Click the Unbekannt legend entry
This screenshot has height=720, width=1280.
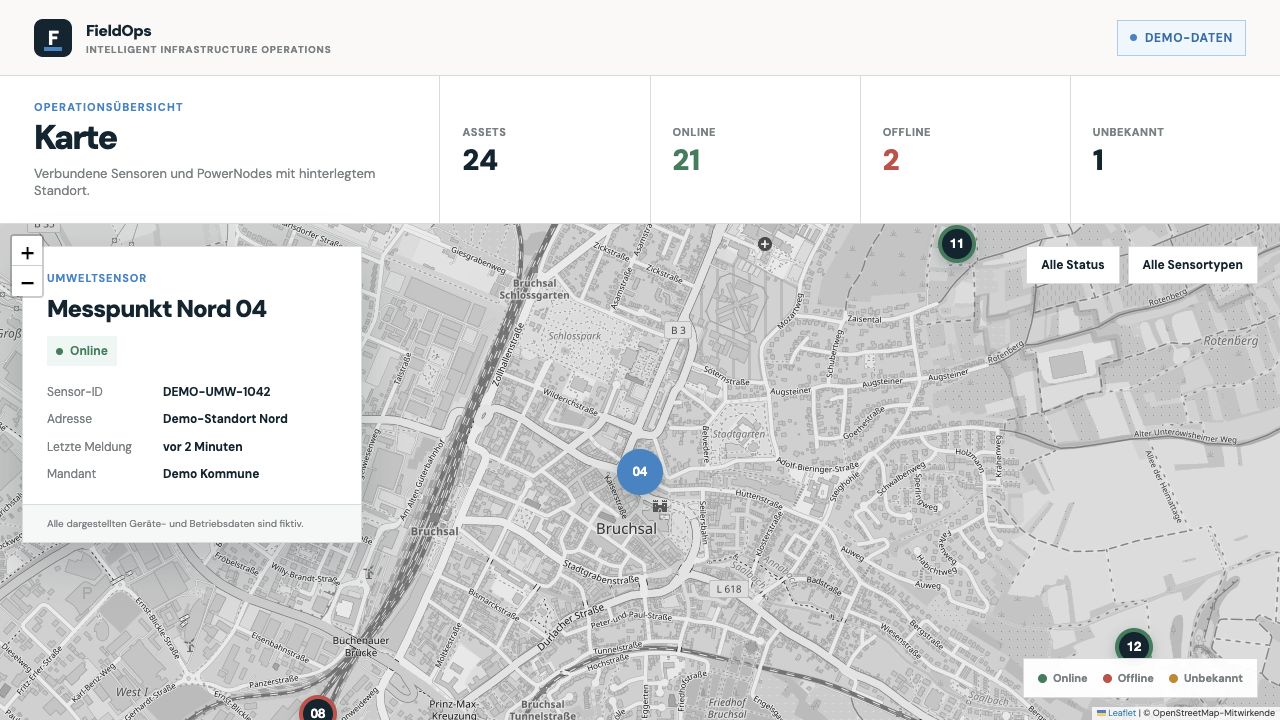(x=1206, y=678)
